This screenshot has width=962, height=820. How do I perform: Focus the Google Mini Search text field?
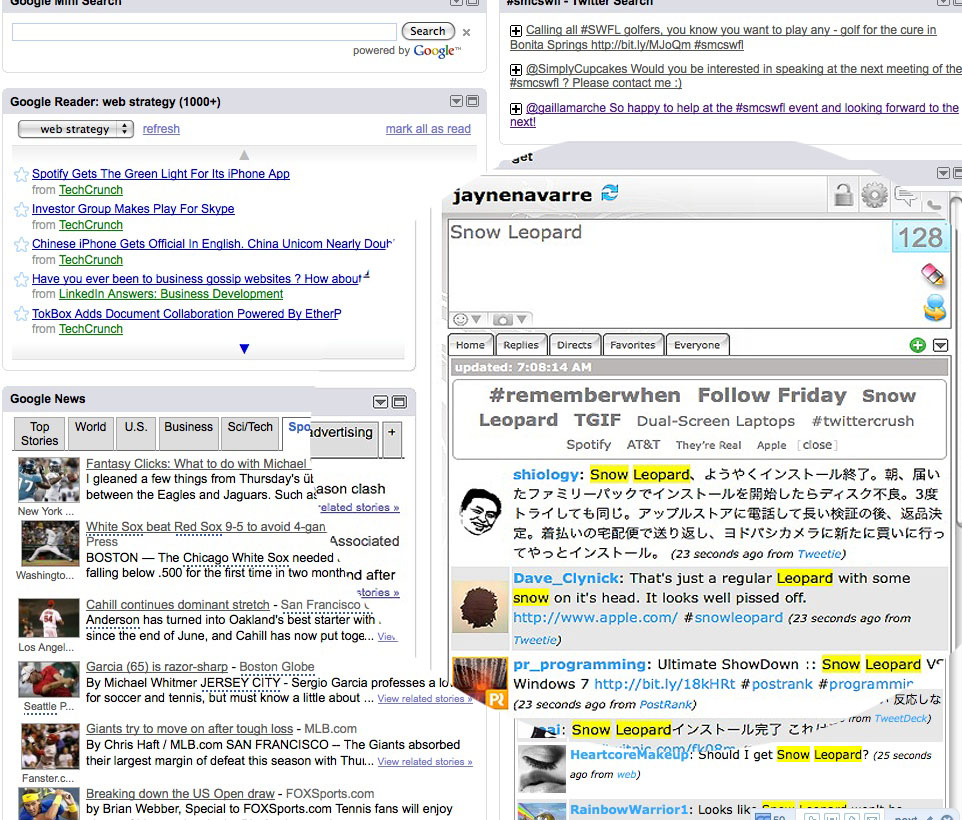(x=204, y=32)
